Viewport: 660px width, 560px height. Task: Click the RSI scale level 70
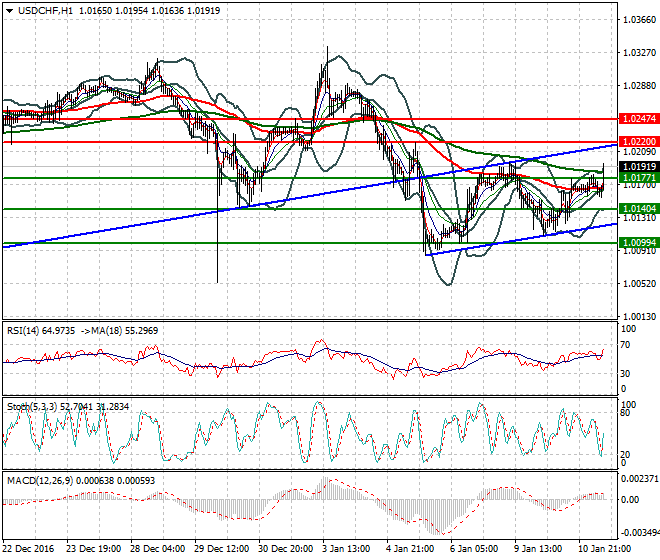tap(625, 345)
